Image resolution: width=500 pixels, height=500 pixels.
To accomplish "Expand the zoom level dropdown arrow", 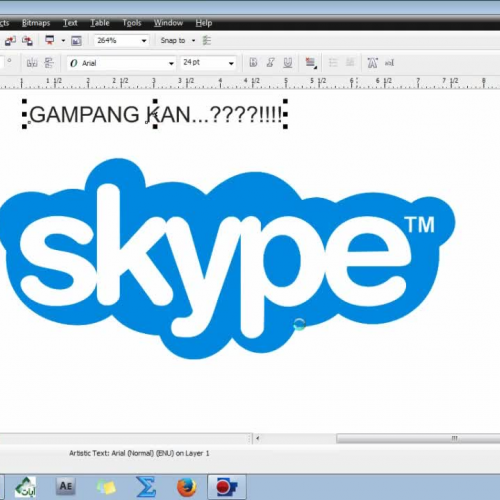I will tap(144, 41).
